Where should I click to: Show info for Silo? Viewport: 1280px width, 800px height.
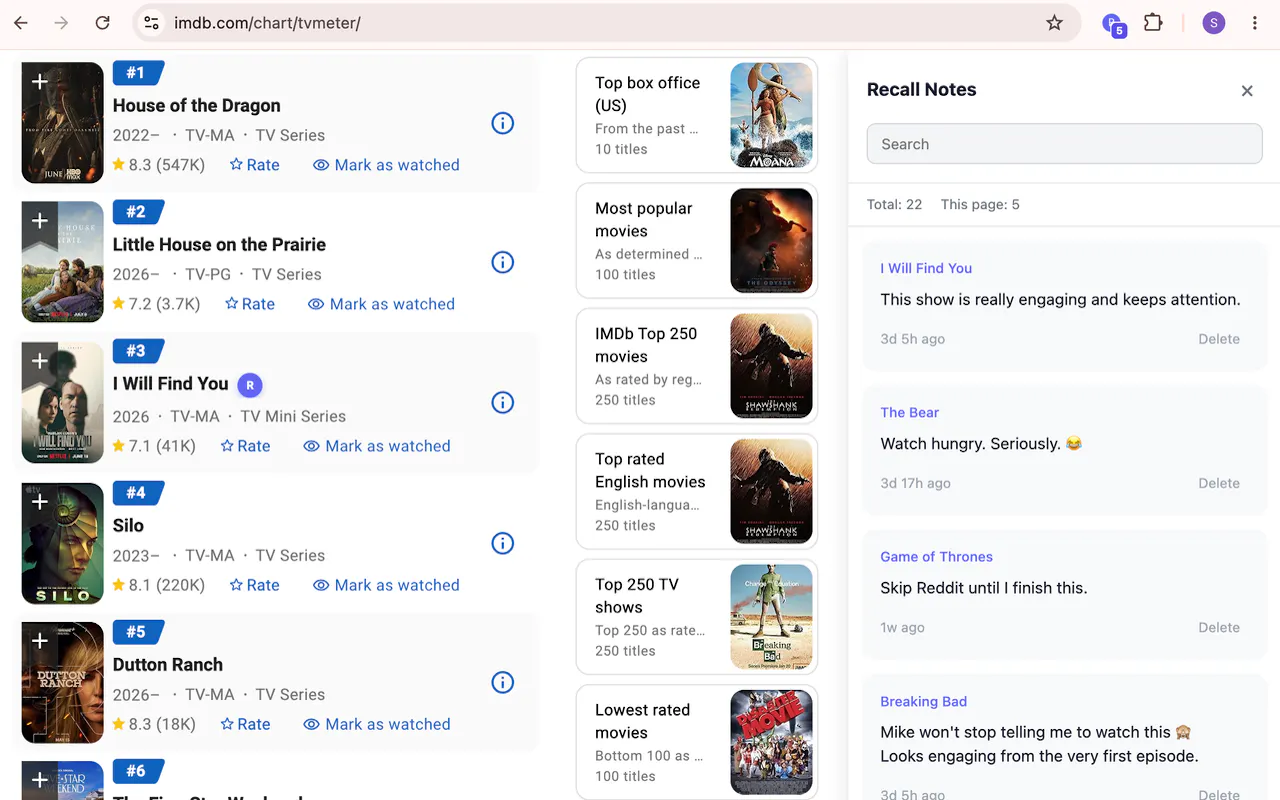pos(503,543)
